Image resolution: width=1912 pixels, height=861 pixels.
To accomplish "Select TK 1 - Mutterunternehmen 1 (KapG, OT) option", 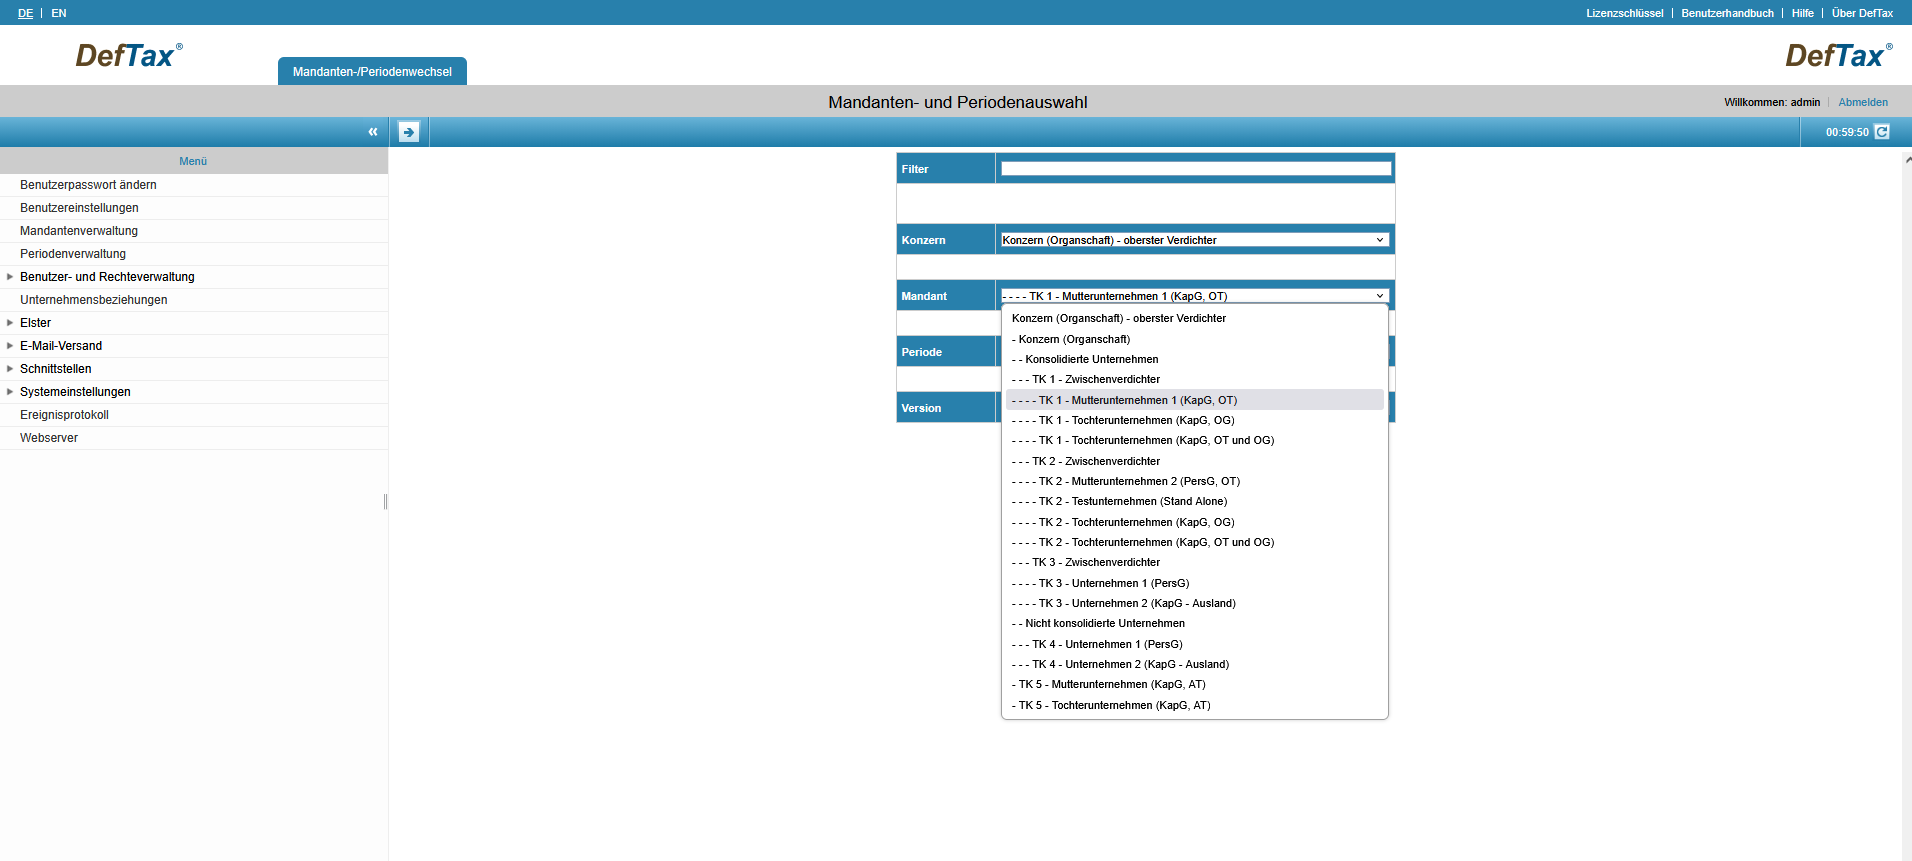I will pos(1195,400).
